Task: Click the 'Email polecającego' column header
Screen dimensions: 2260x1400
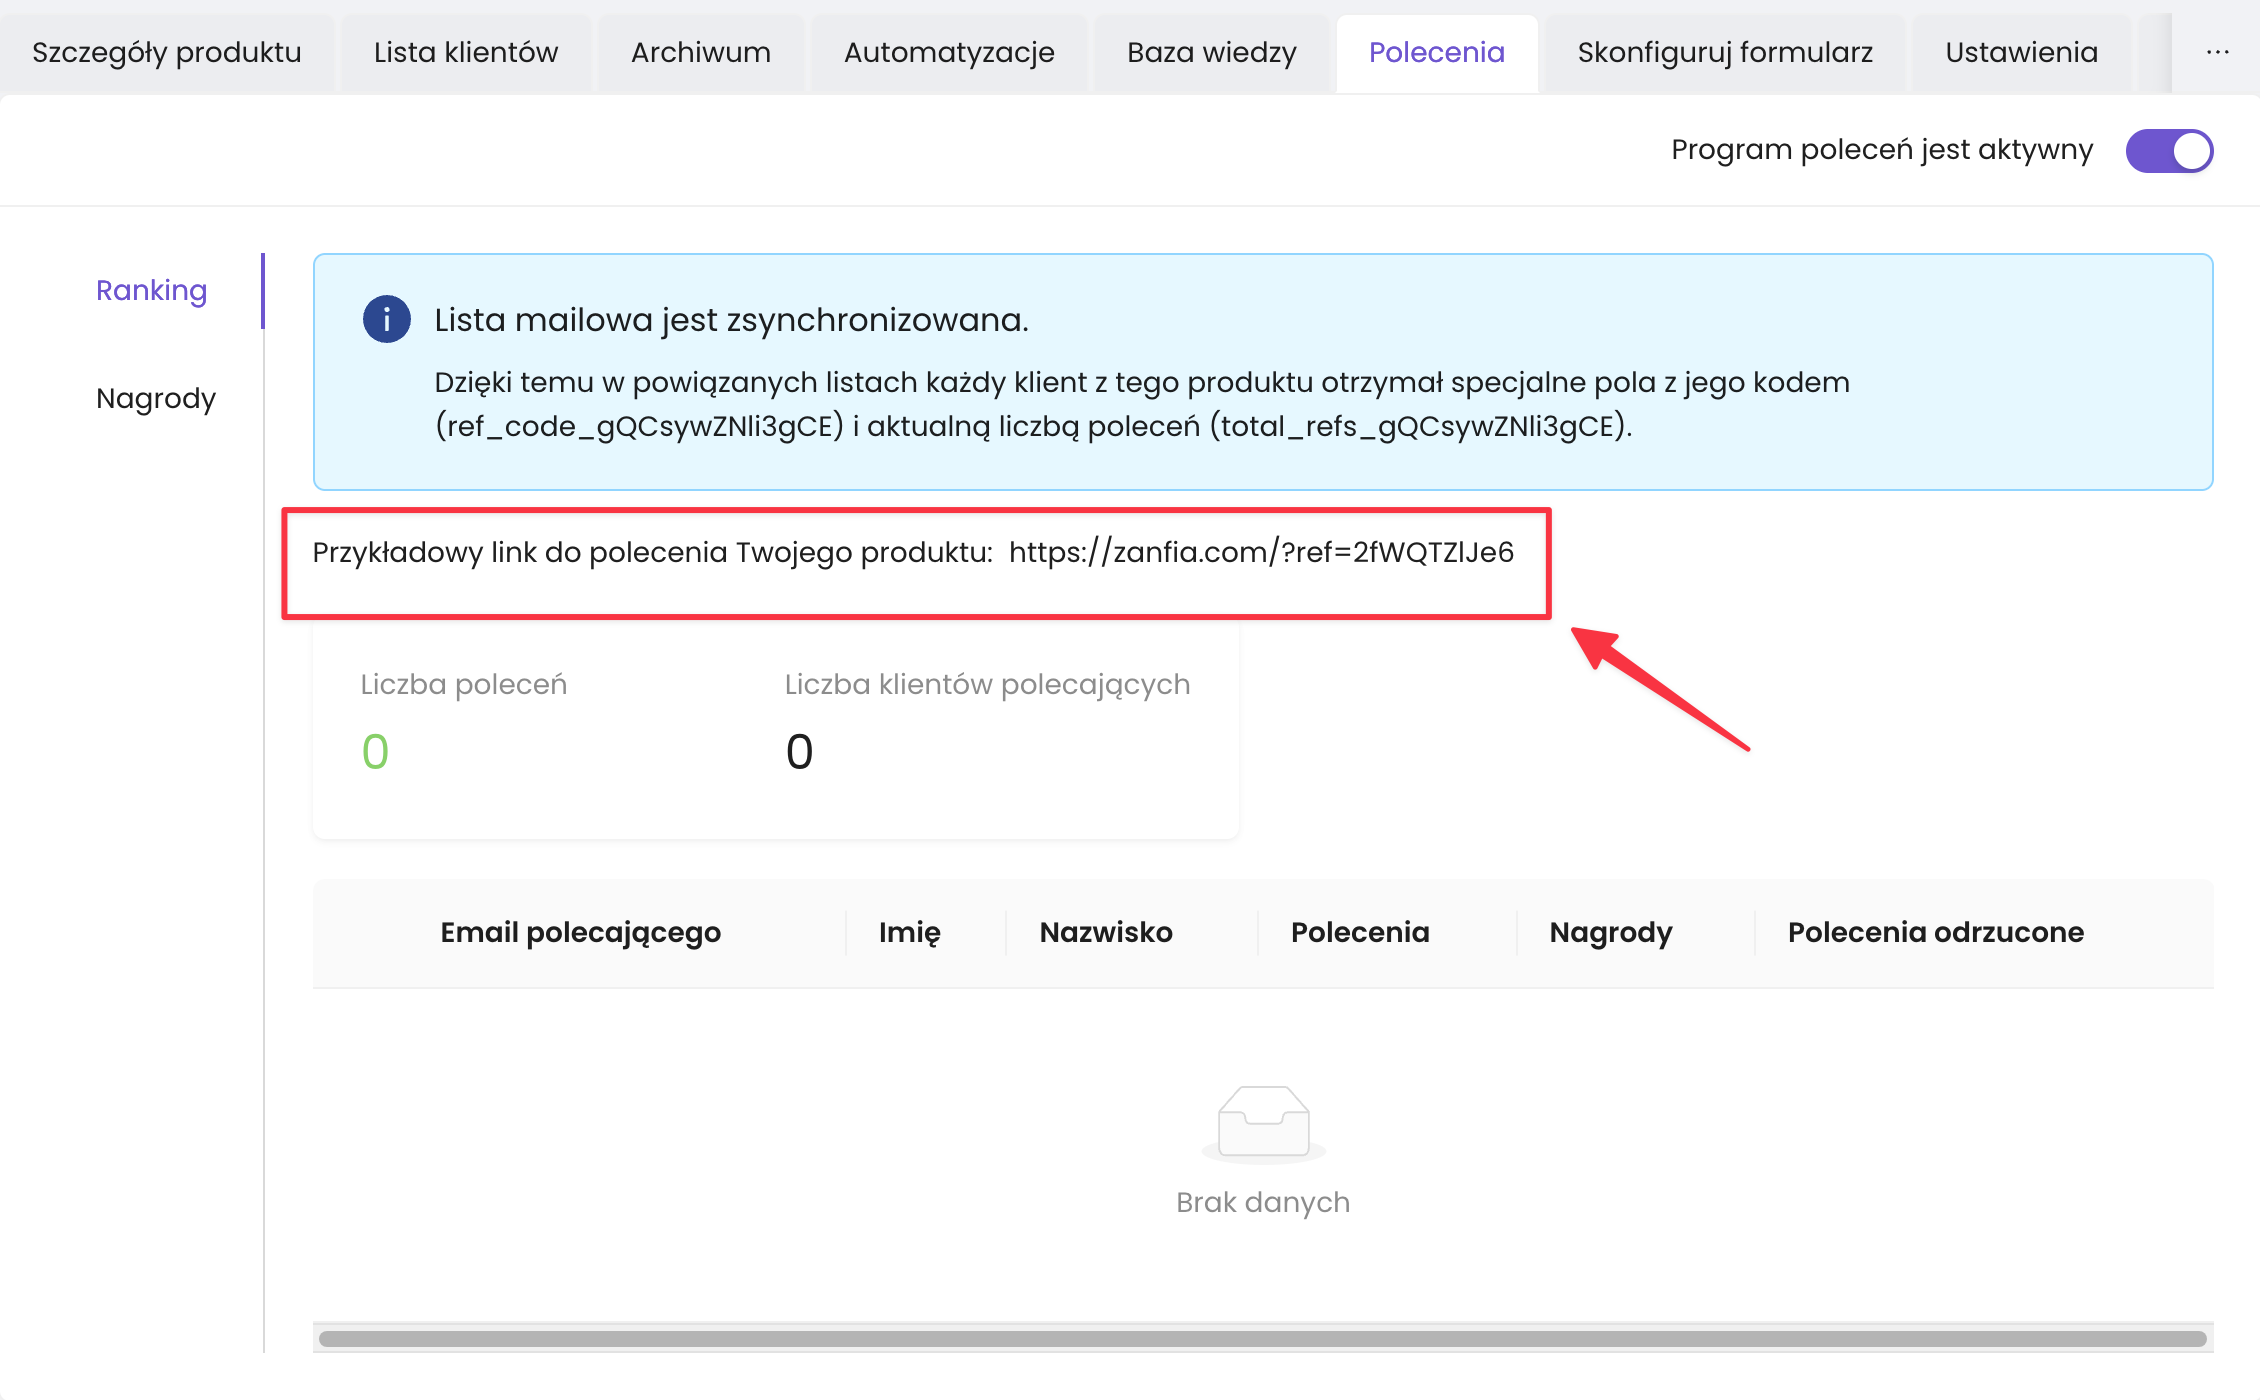Action: 580,932
